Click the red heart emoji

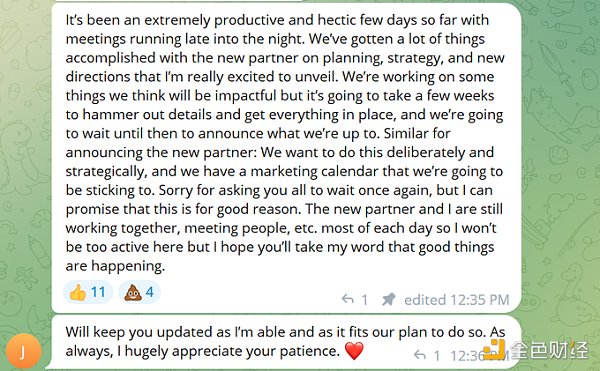[x=354, y=351]
